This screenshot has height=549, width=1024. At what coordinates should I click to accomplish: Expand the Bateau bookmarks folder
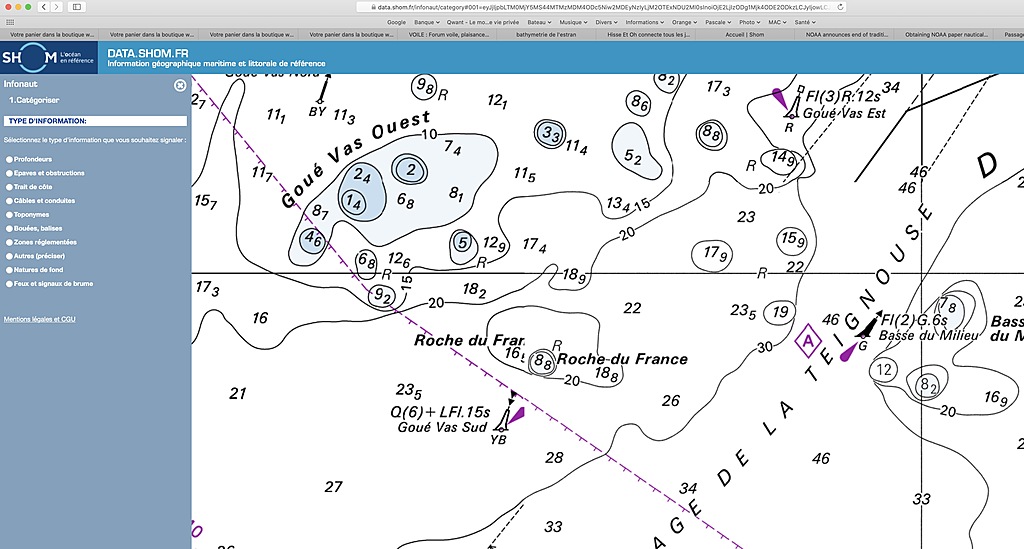pyautogui.click(x=539, y=22)
